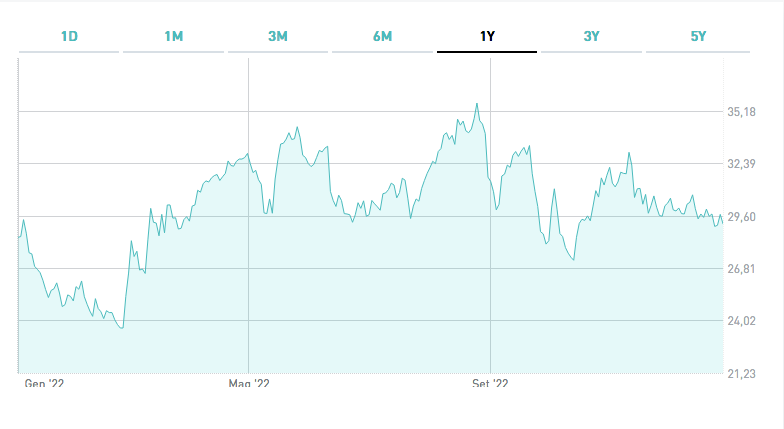Viewport: 784px width, 429px height.
Task: Click the 26,81 price axis label
Action: click(741, 269)
